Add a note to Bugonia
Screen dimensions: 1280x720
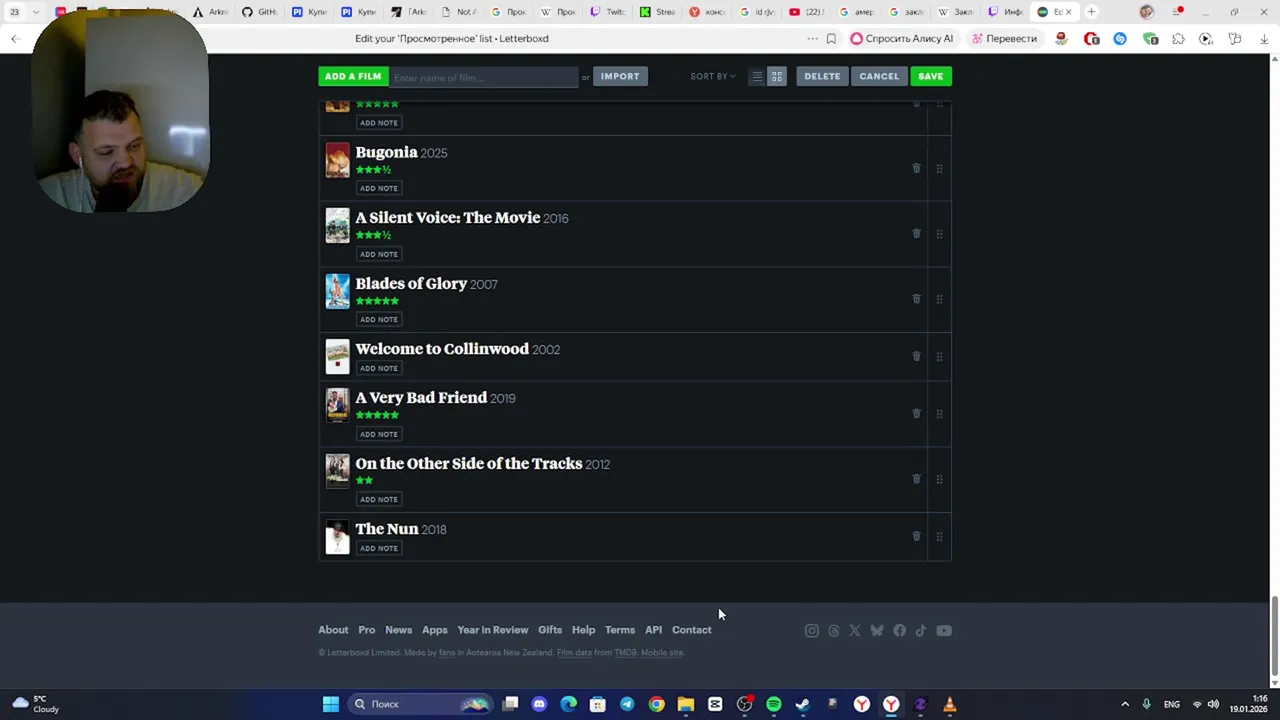pyautogui.click(x=379, y=188)
